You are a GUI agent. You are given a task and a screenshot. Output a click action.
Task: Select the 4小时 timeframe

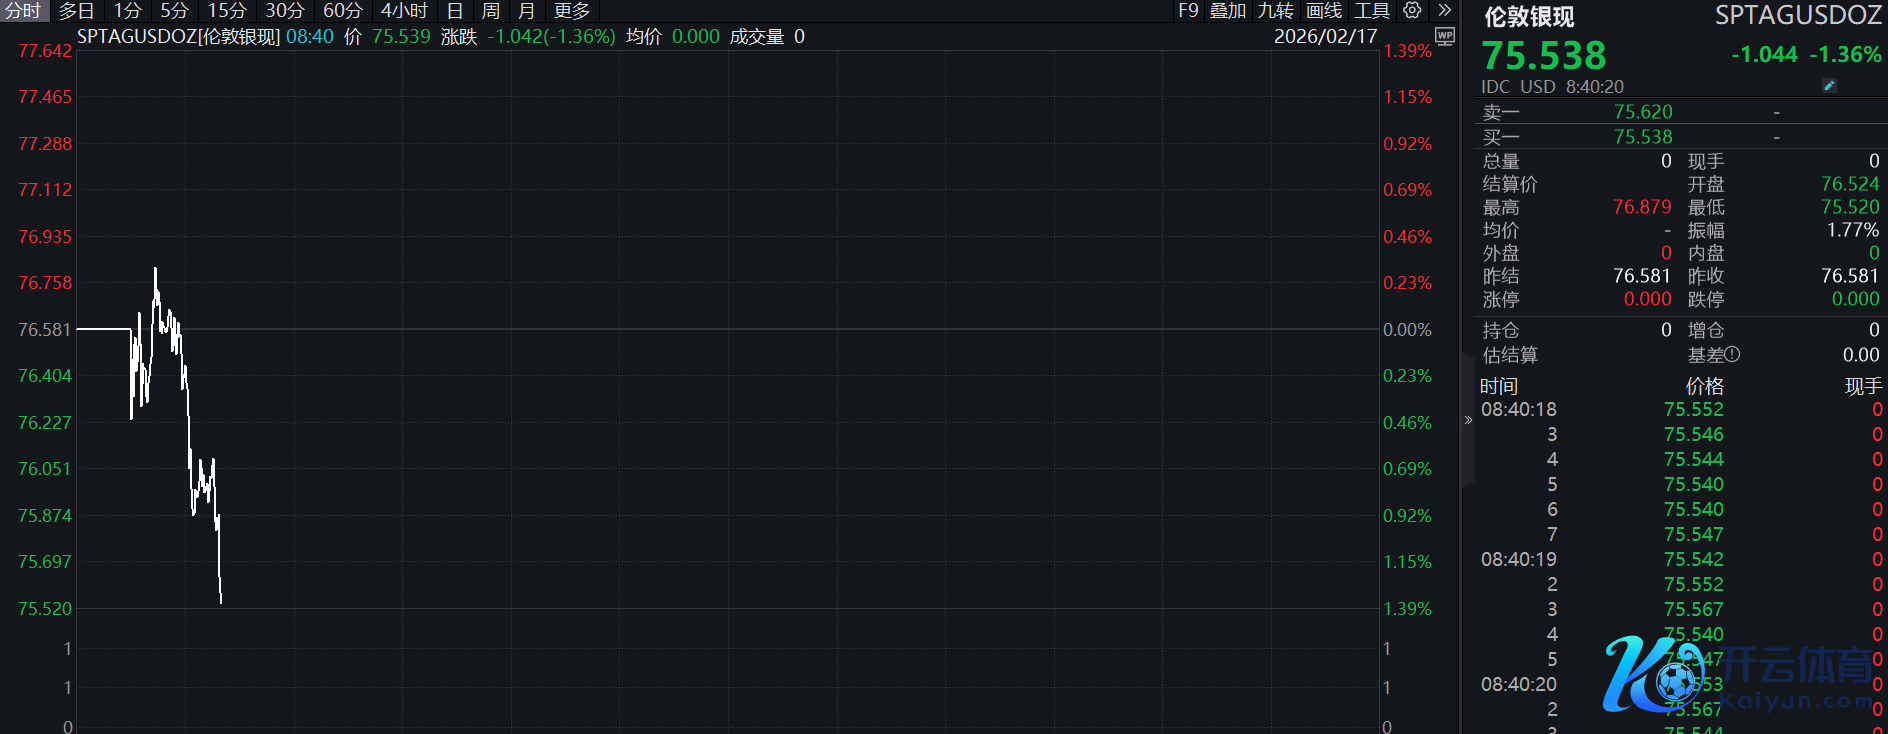click(x=404, y=11)
